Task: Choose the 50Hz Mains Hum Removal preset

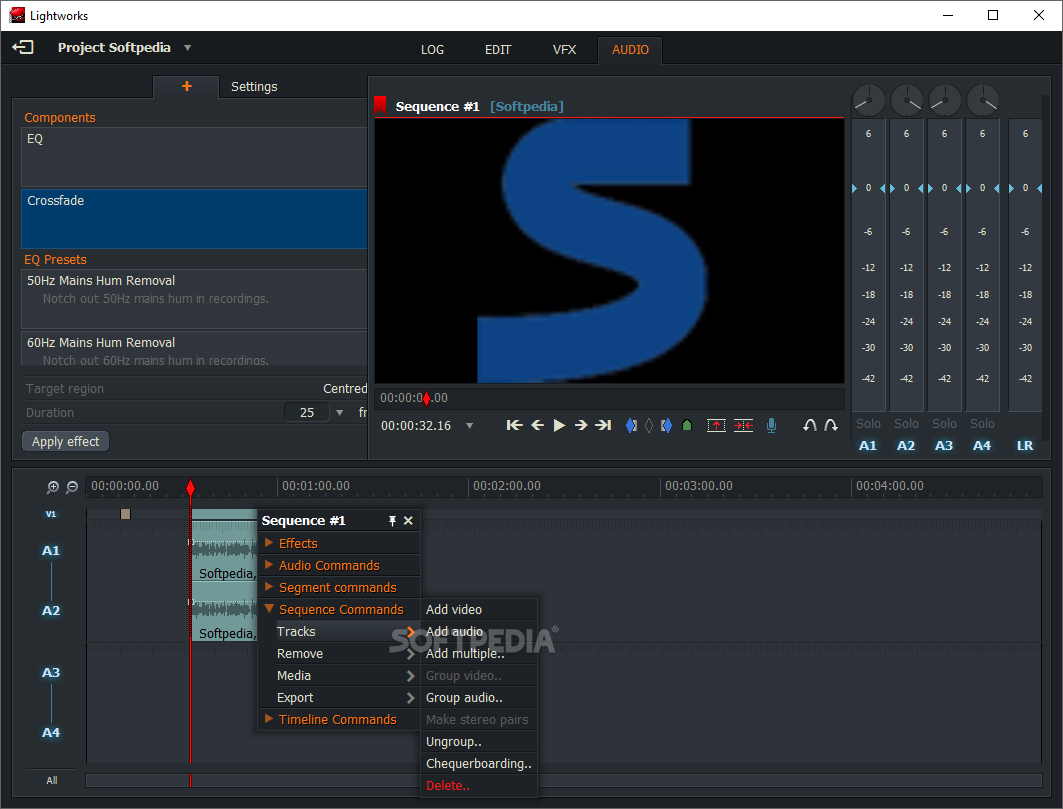Action: 195,298
